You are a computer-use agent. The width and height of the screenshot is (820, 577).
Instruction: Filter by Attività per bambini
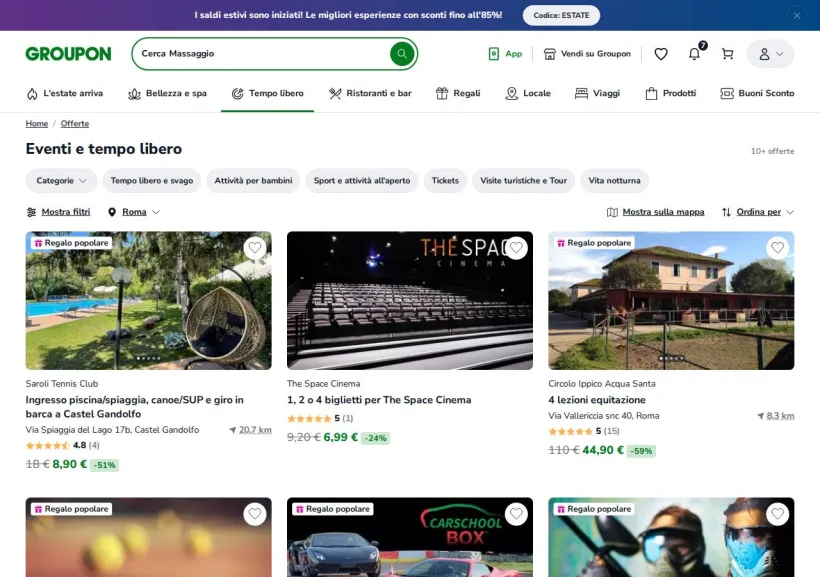click(x=253, y=180)
